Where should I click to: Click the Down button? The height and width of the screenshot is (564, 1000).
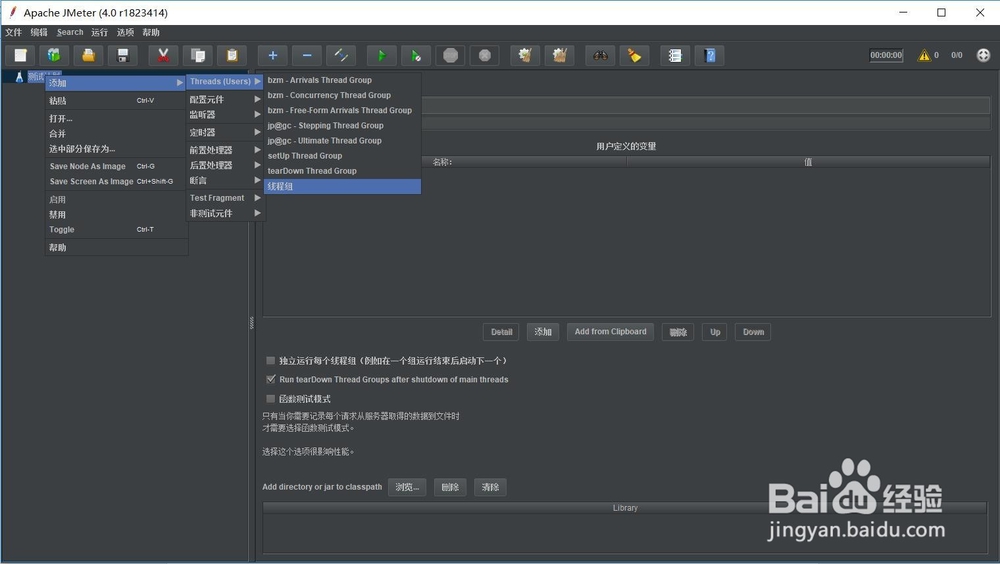coord(753,332)
